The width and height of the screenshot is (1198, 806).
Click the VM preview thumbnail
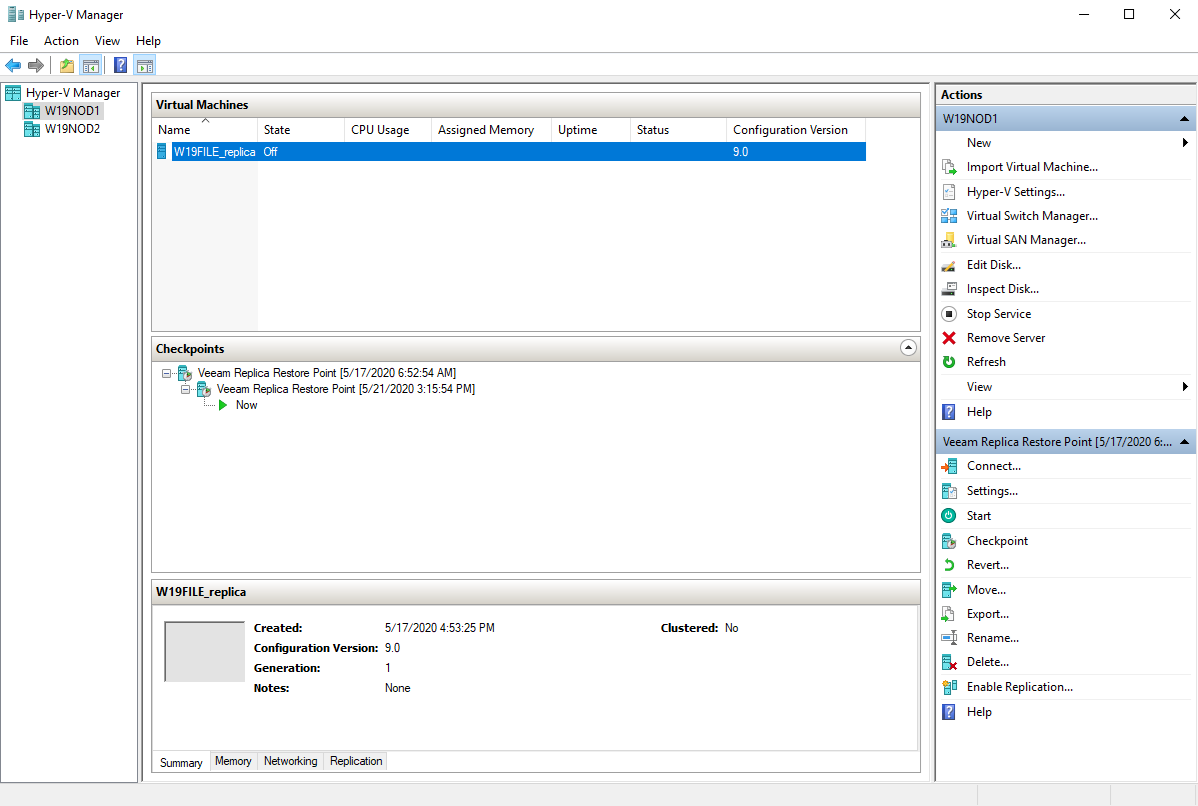205,652
